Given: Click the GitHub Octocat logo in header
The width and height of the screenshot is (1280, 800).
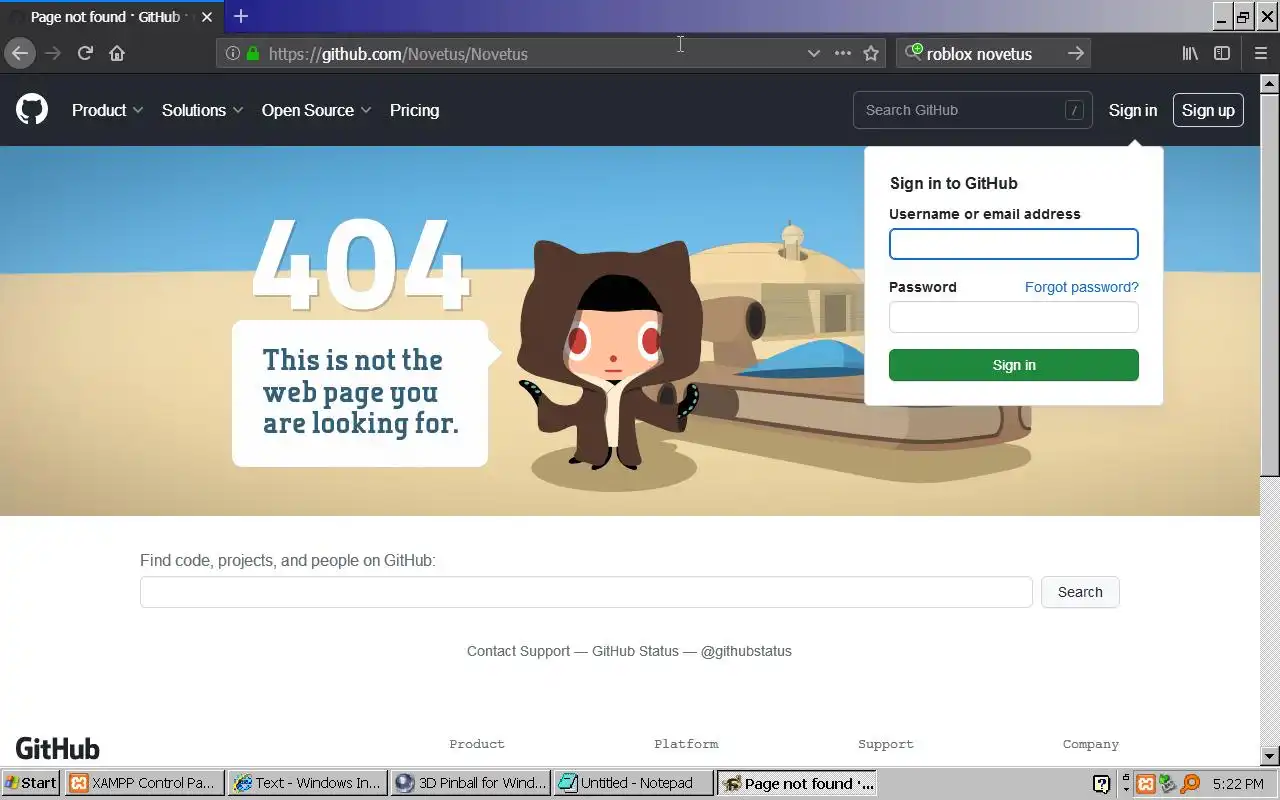Looking at the screenshot, I should (32, 110).
